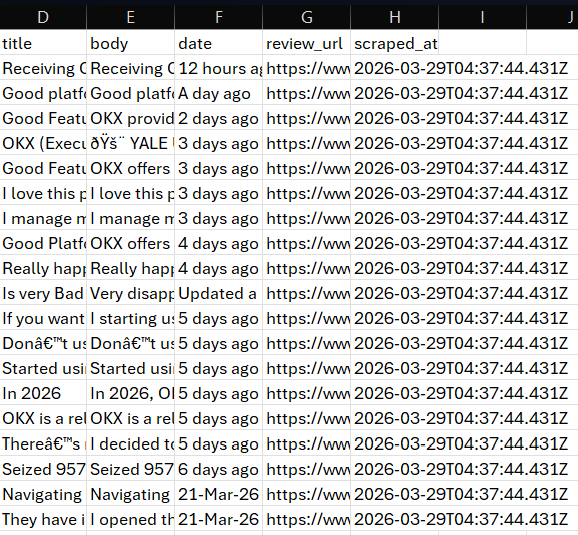The width and height of the screenshot is (578, 535).
Task: Select title cell 'Navigating'
Action: [x=43, y=494]
